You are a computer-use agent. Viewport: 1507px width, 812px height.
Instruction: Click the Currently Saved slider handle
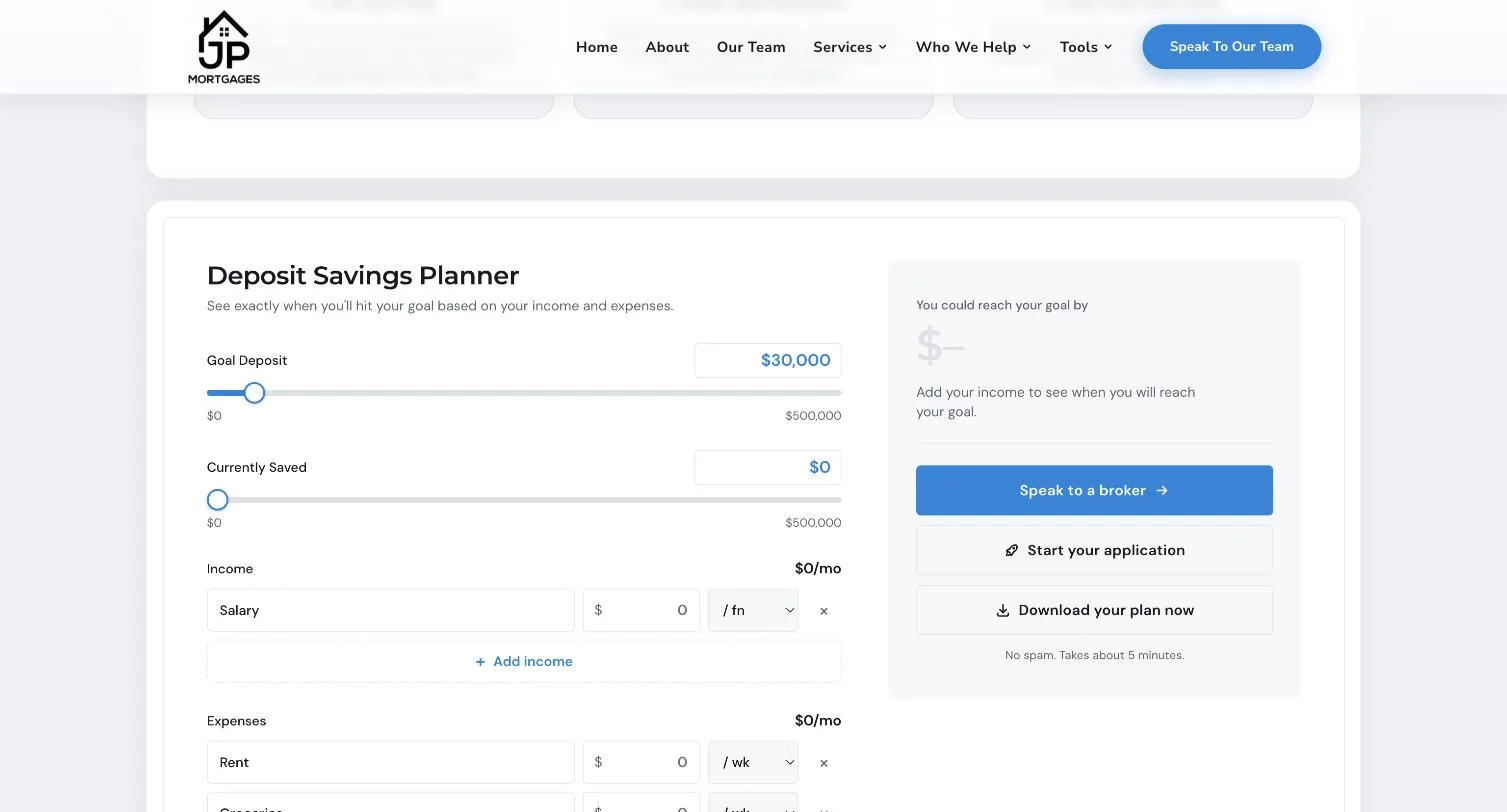point(217,500)
